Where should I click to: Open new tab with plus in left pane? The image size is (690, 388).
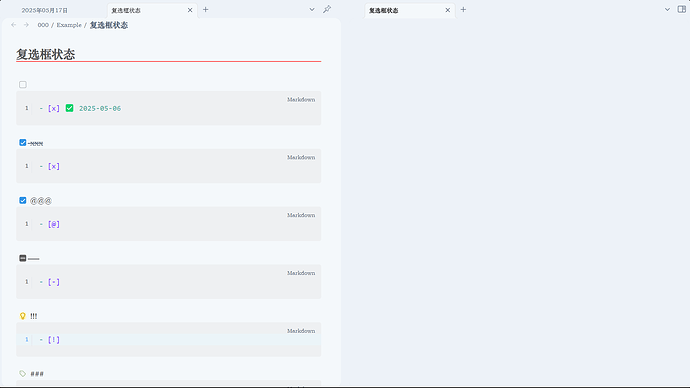tap(206, 10)
